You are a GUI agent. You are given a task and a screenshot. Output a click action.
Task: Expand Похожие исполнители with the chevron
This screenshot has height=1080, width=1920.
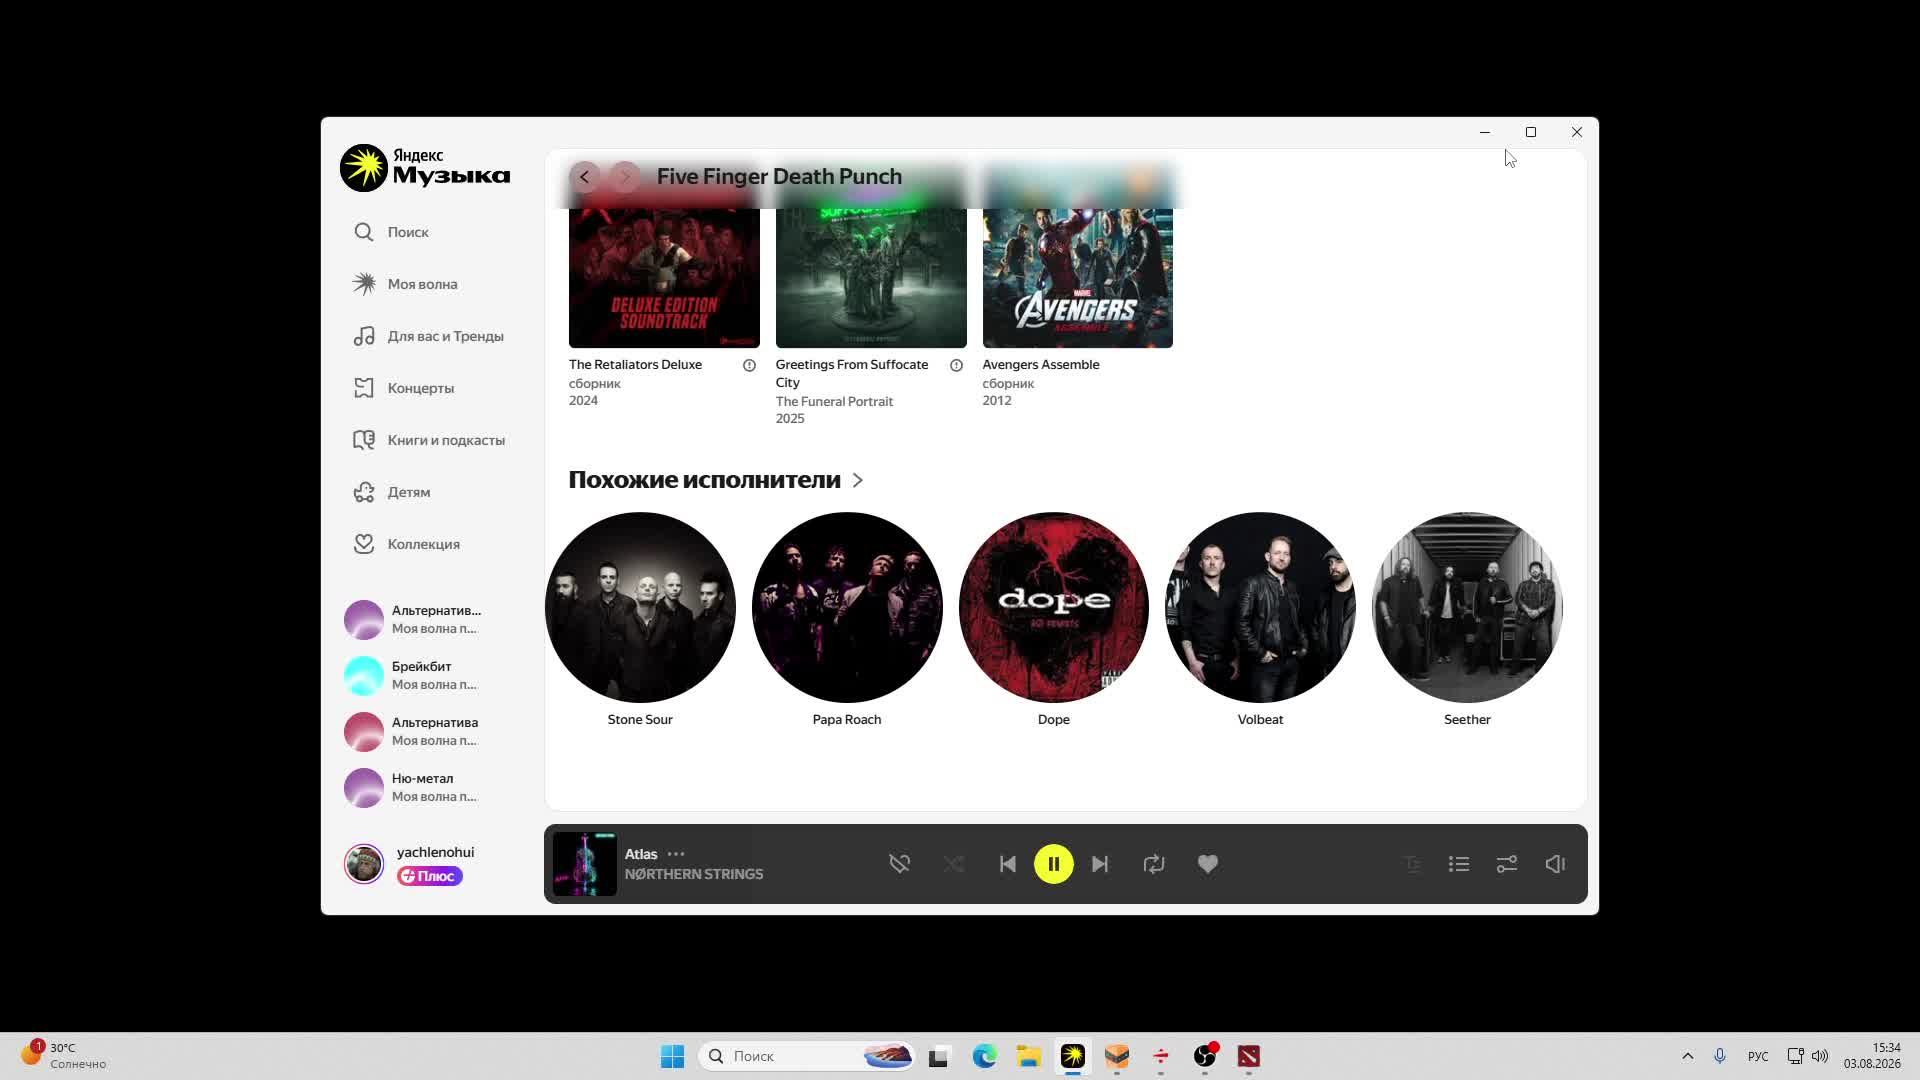(858, 480)
